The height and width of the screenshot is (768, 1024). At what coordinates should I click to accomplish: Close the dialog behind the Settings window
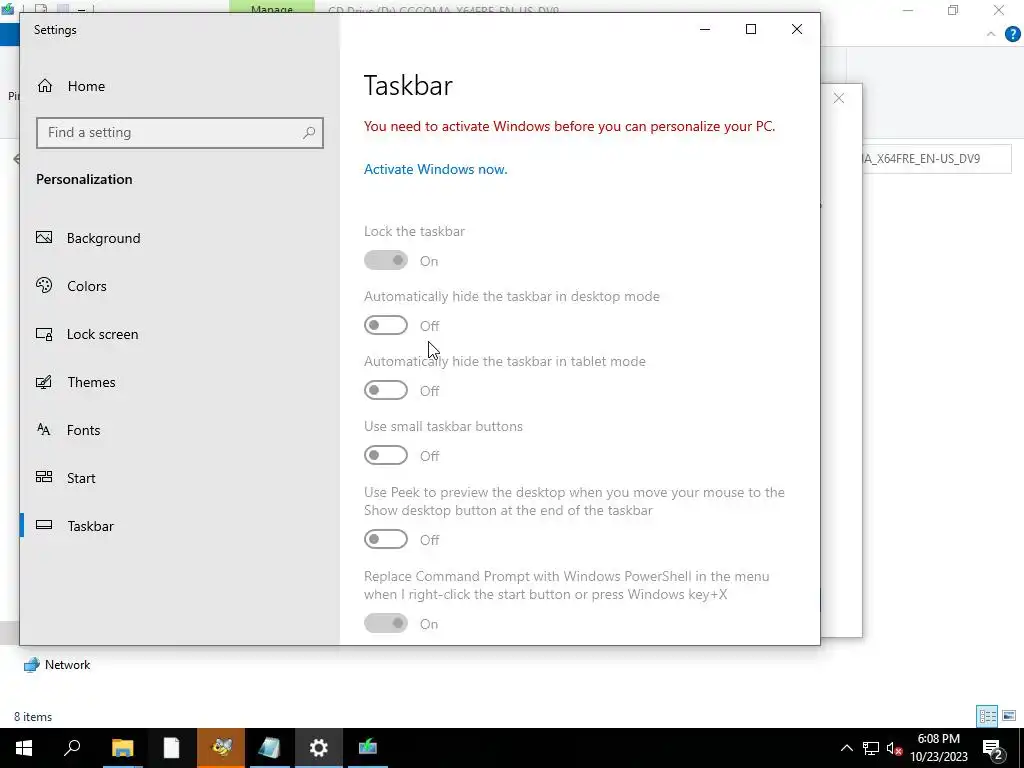[x=839, y=99]
